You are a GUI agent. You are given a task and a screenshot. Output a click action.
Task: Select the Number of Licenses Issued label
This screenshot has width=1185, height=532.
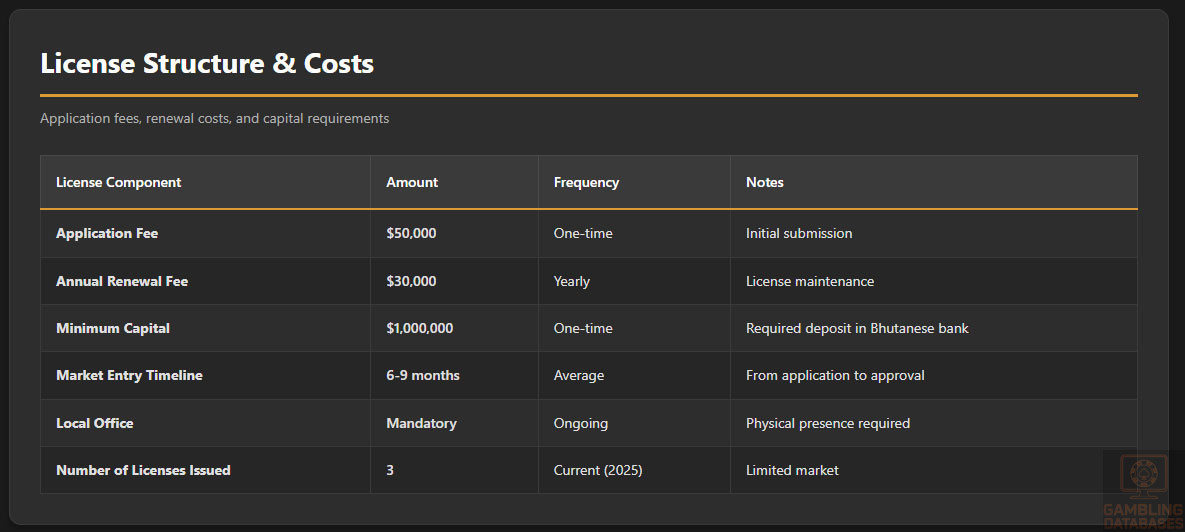pos(143,470)
